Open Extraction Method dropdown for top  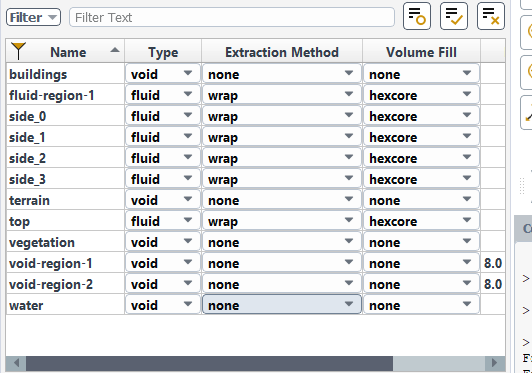point(282,221)
